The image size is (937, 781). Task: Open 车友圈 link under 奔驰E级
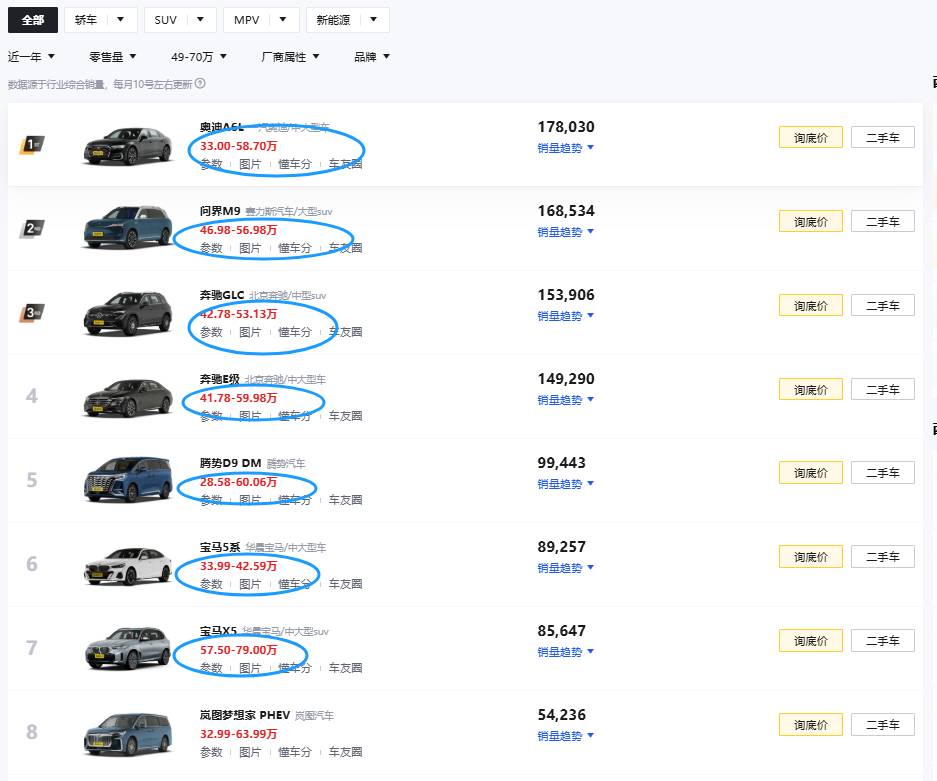(345, 416)
